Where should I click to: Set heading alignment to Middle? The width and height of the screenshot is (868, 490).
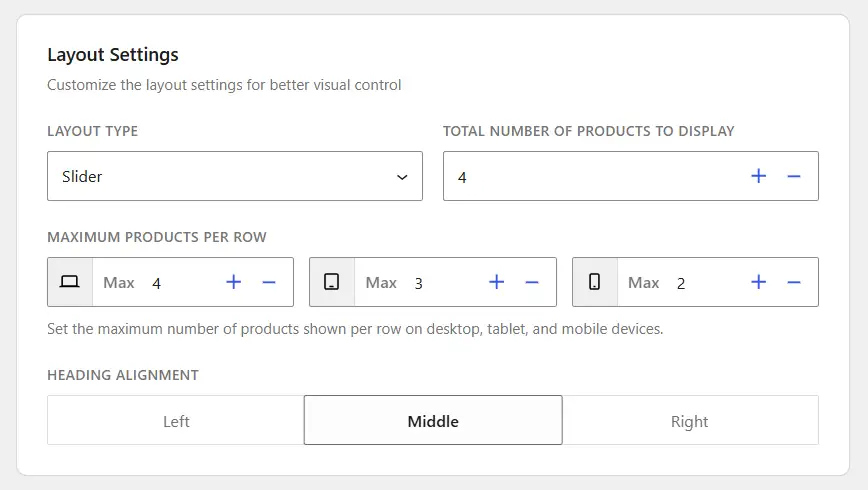pyautogui.click(x=433, y=420)
